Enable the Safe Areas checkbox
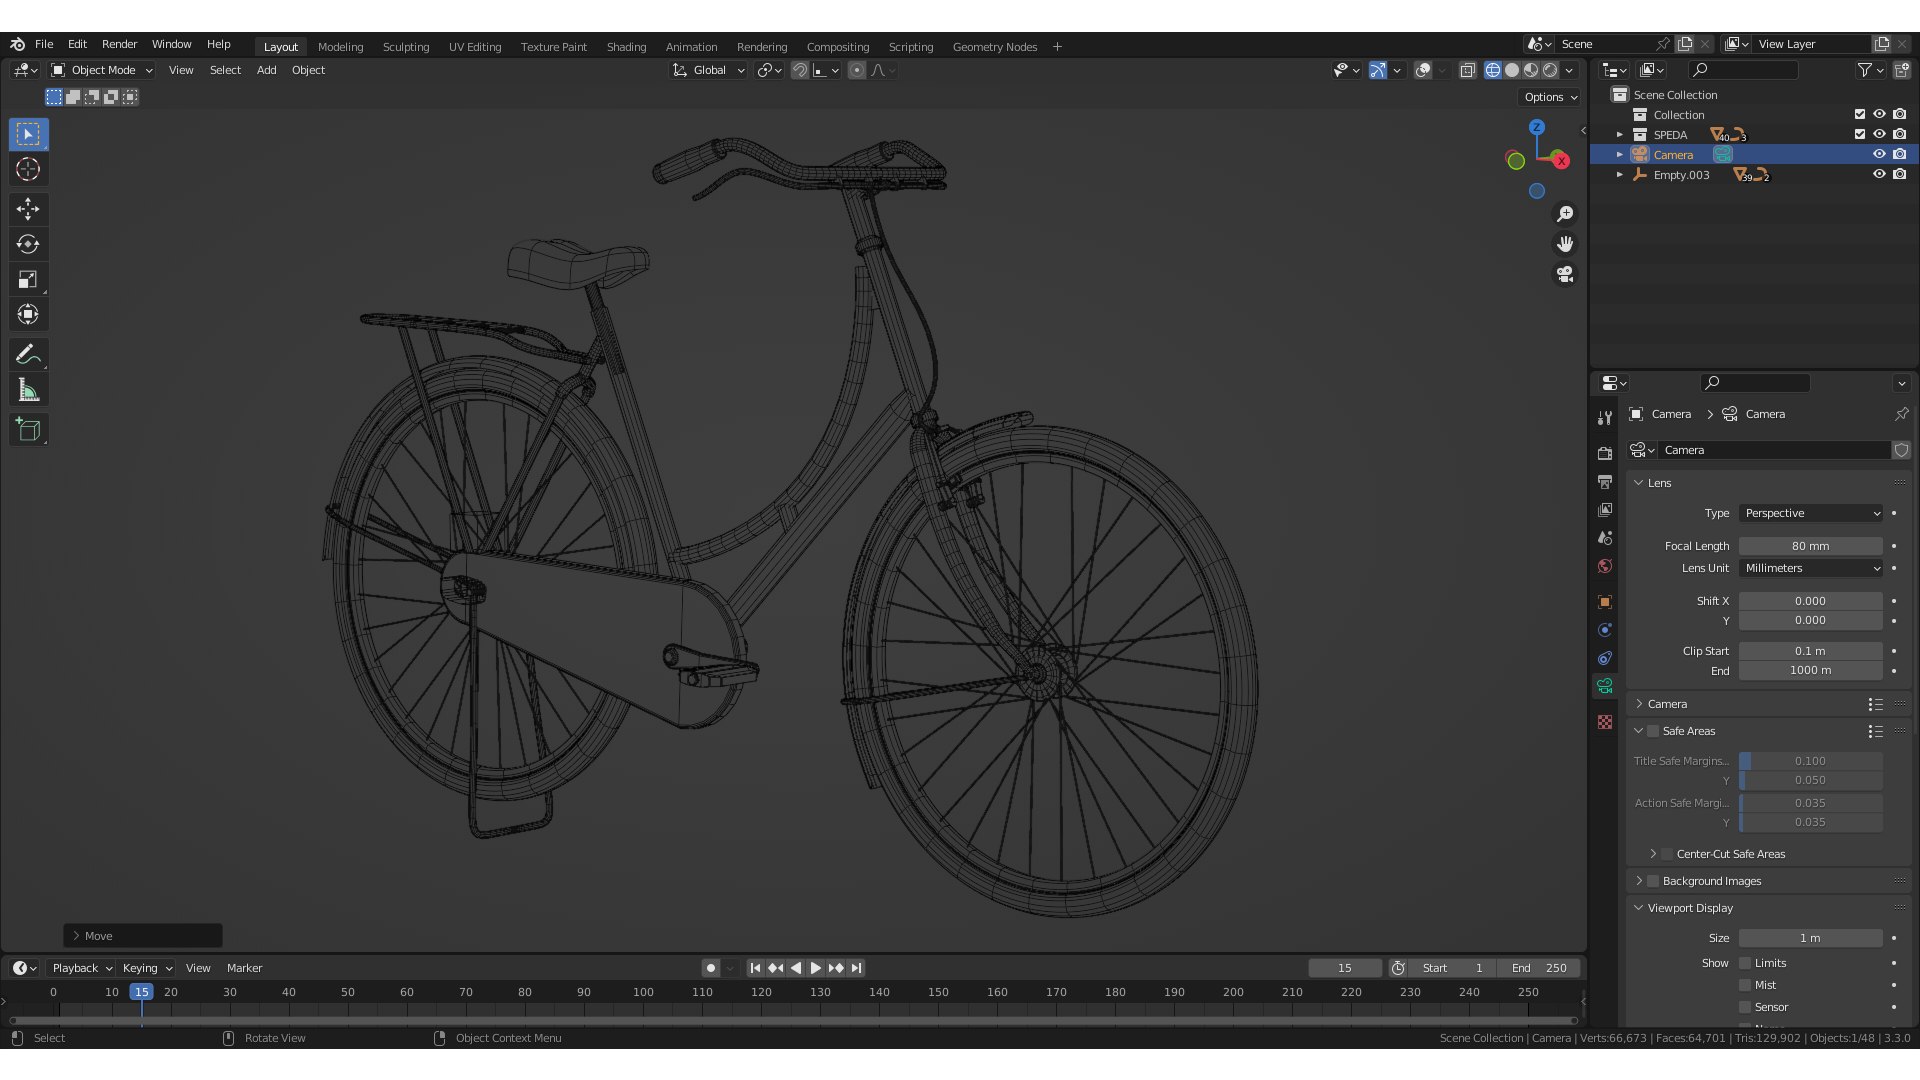This screenshot has width=1920, height=1080. pos(1653,731)
